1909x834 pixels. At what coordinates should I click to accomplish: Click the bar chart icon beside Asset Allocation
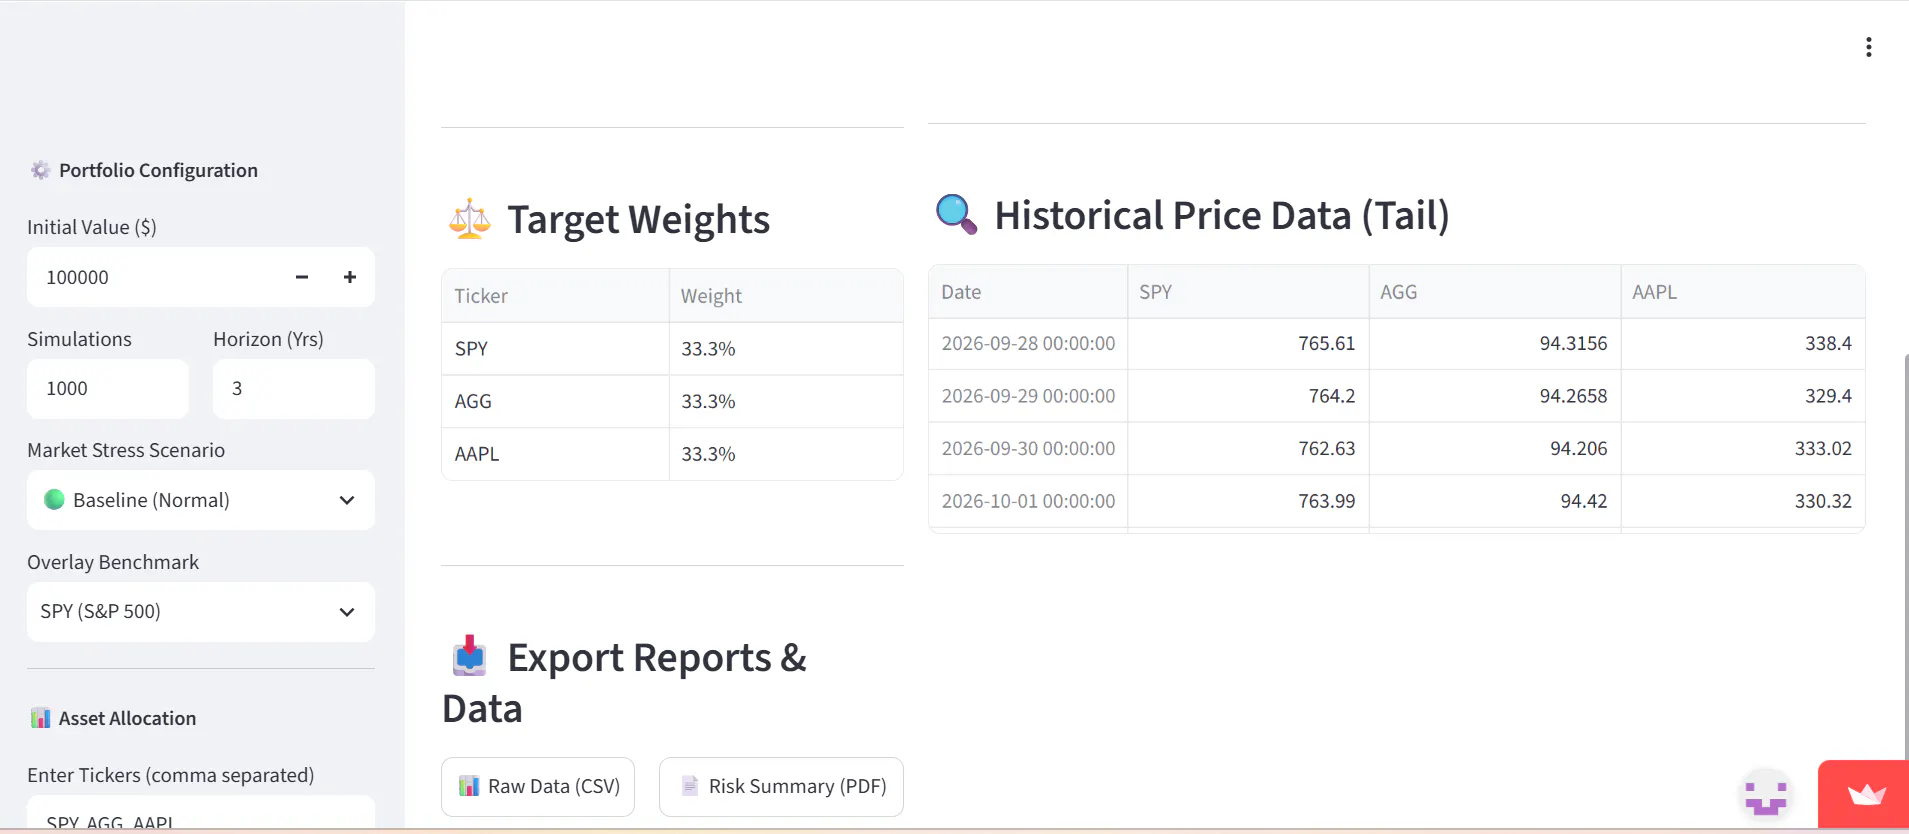click(x=40, y=718)
